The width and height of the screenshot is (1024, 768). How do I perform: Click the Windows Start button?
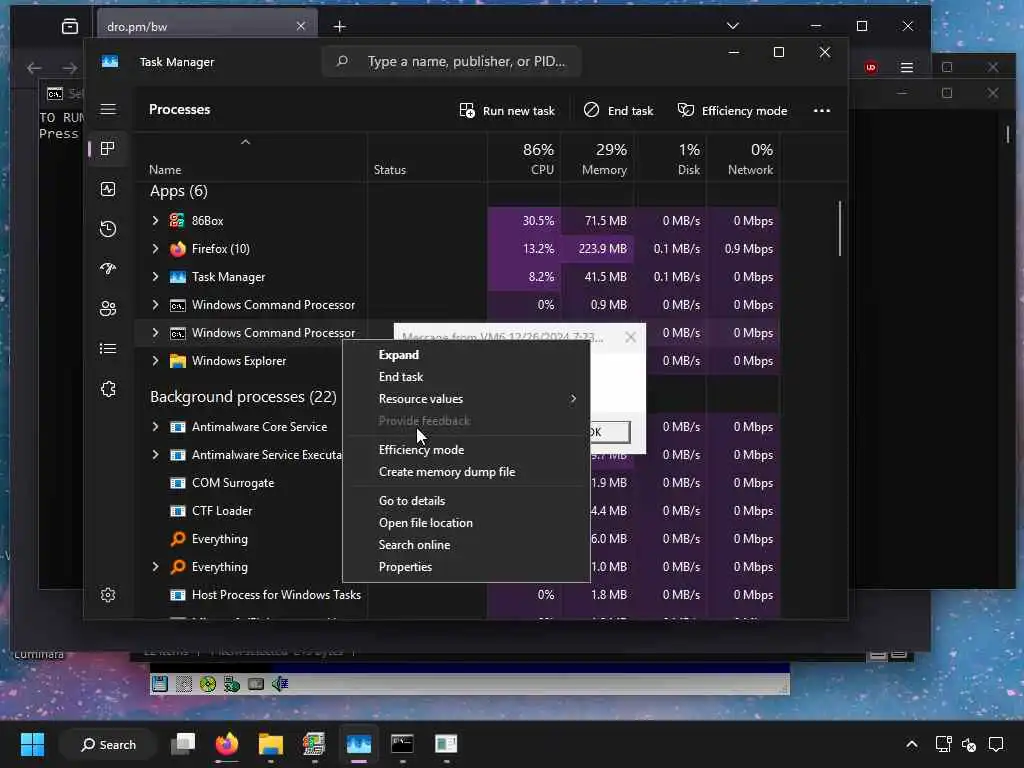pyautogui.click(x=32, y=744)
